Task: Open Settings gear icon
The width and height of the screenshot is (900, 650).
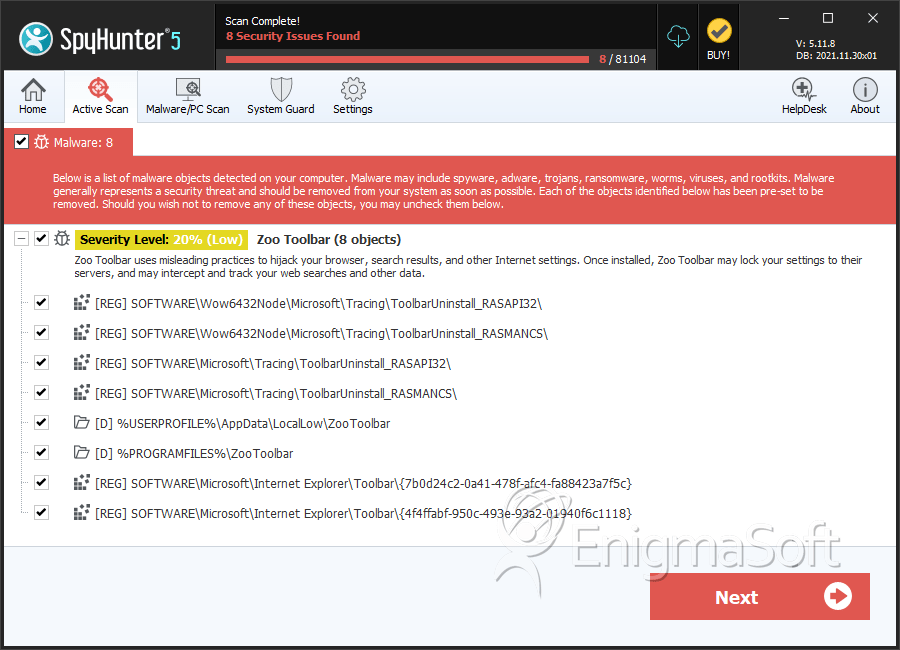Action: coord(352,97)
